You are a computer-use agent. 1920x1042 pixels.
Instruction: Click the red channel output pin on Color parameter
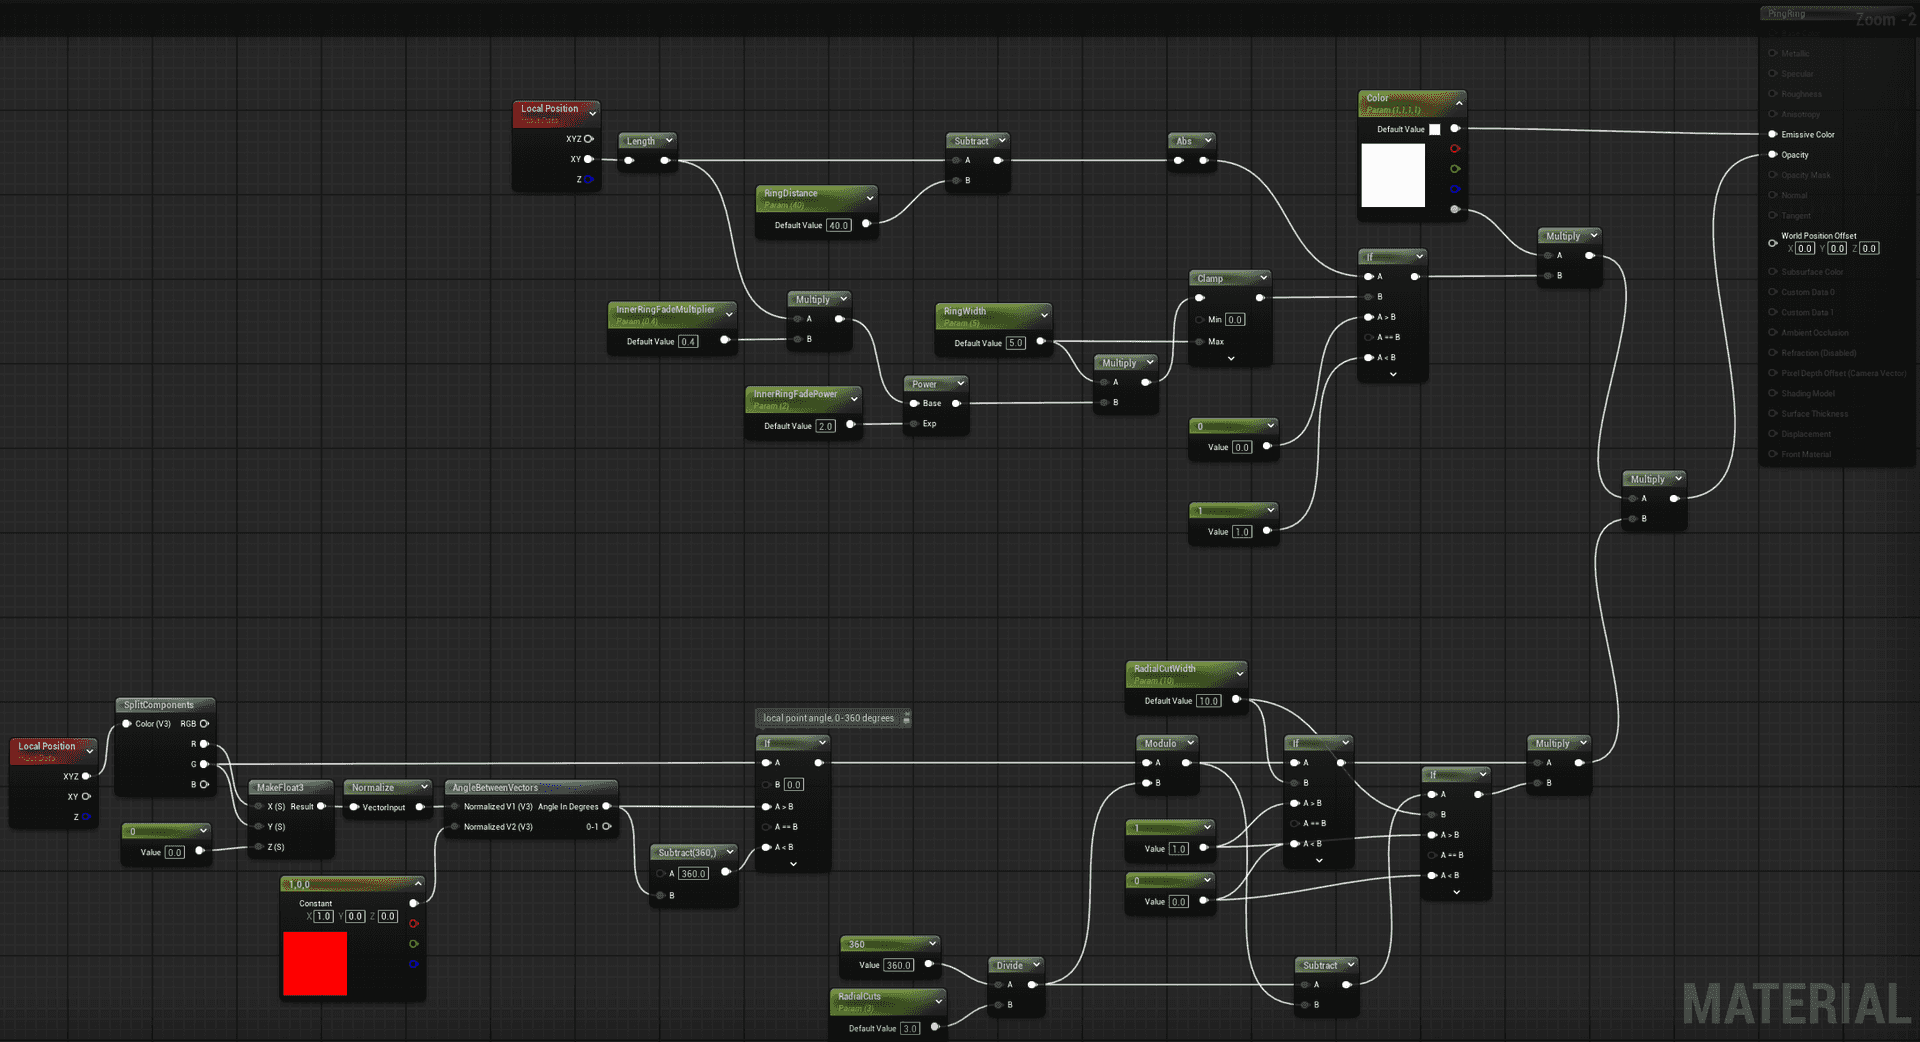click(1455, 148)
